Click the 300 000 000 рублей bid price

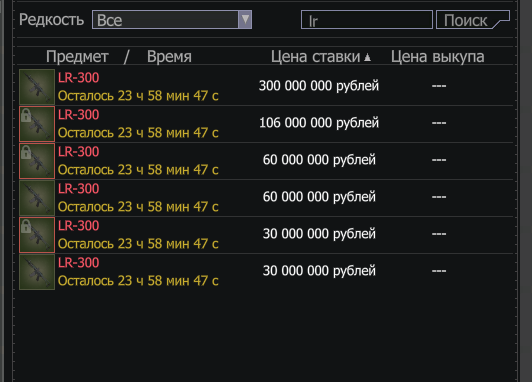pyautogui.click(x=319, y=86)
